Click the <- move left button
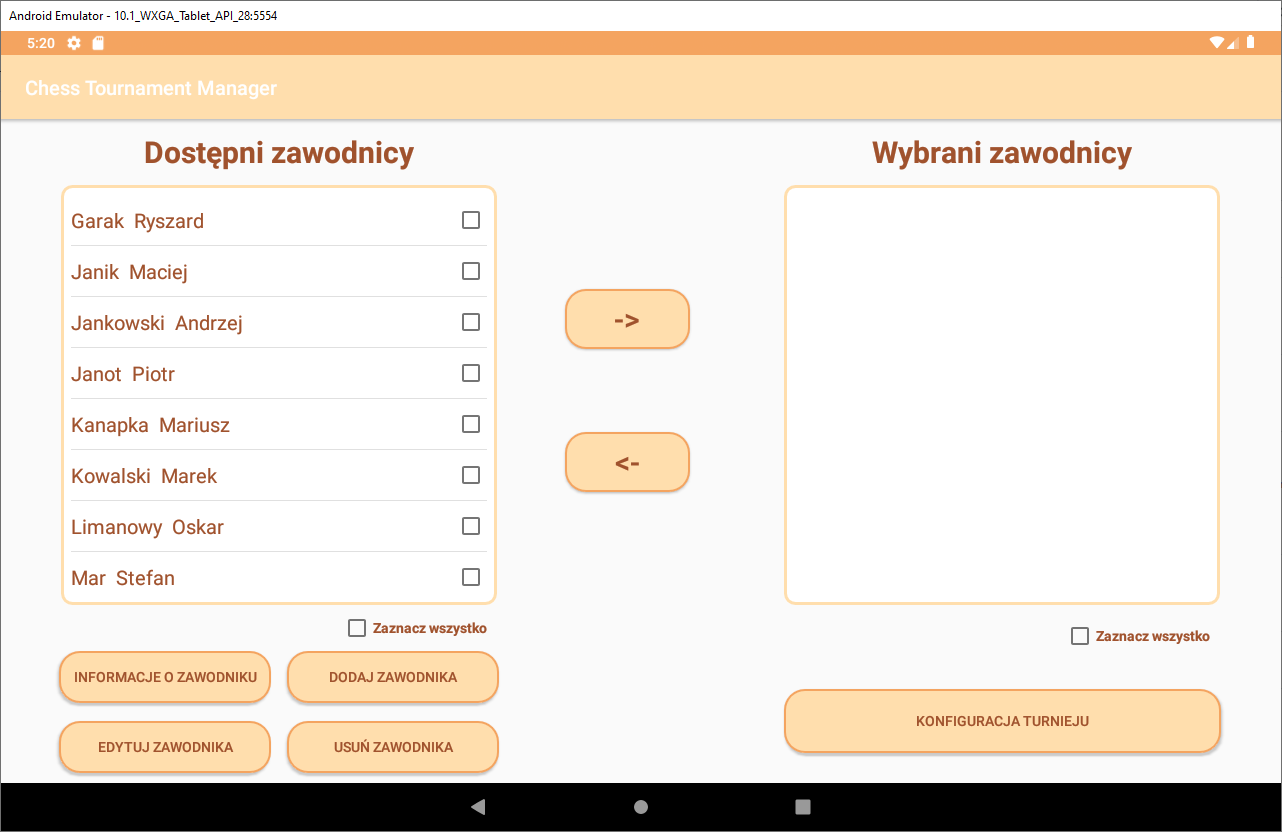The image size is (1282, 832). coord(627,462)
